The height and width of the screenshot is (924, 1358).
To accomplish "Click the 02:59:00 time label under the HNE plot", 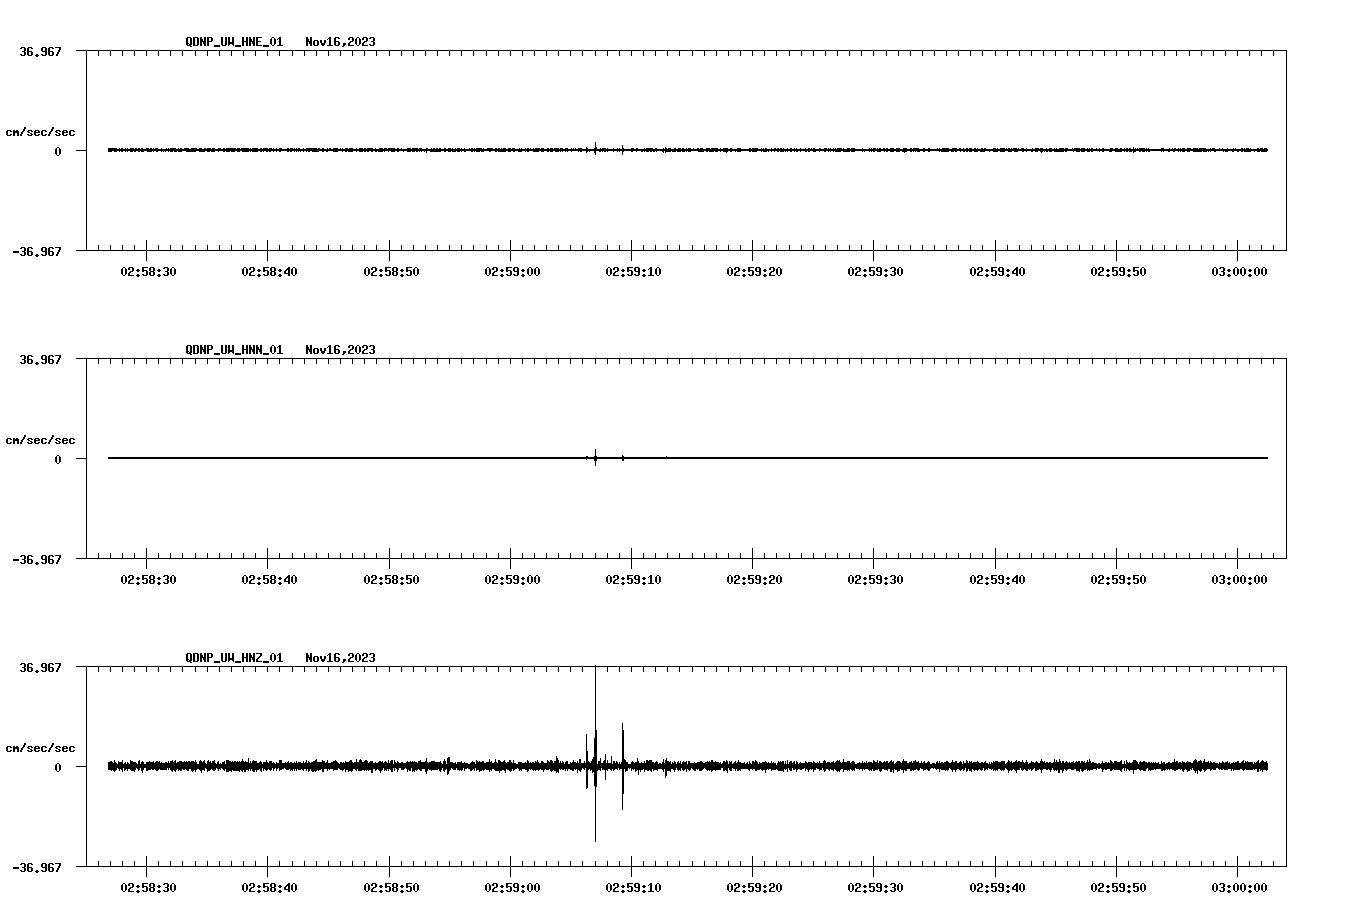I will click(512, 271).
